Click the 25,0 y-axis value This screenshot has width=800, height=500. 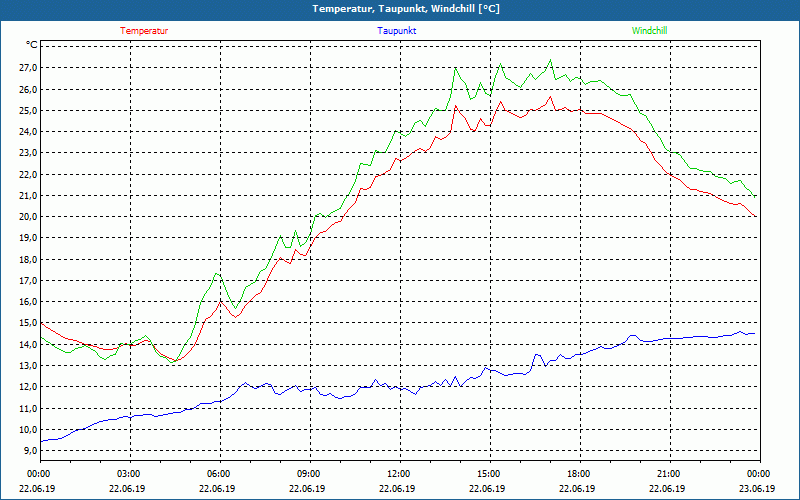[x=29, y=111]
